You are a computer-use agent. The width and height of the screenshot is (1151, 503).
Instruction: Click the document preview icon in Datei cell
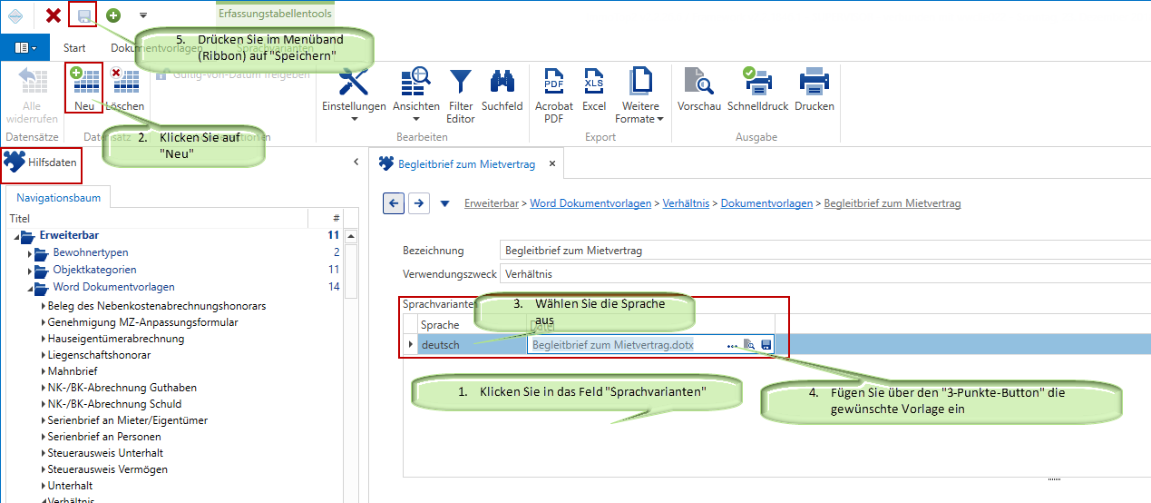coord(749,344)
